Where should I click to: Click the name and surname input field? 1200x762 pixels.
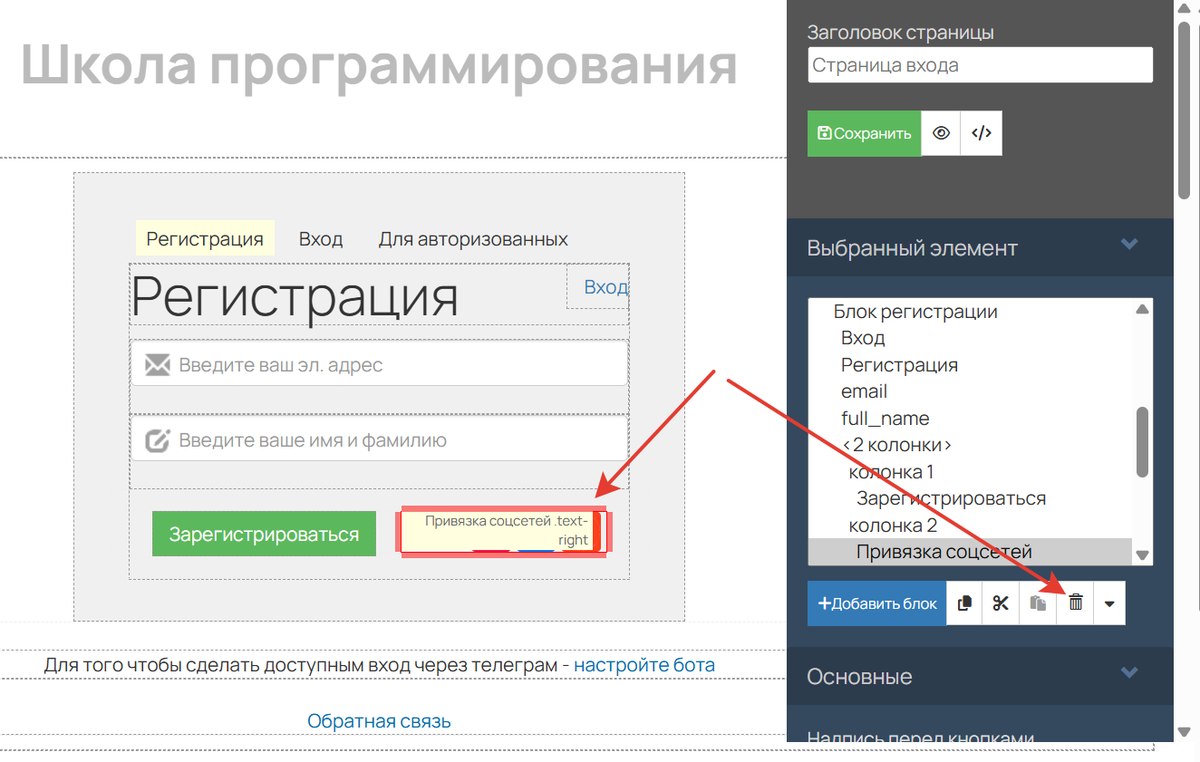click(379, 439)
